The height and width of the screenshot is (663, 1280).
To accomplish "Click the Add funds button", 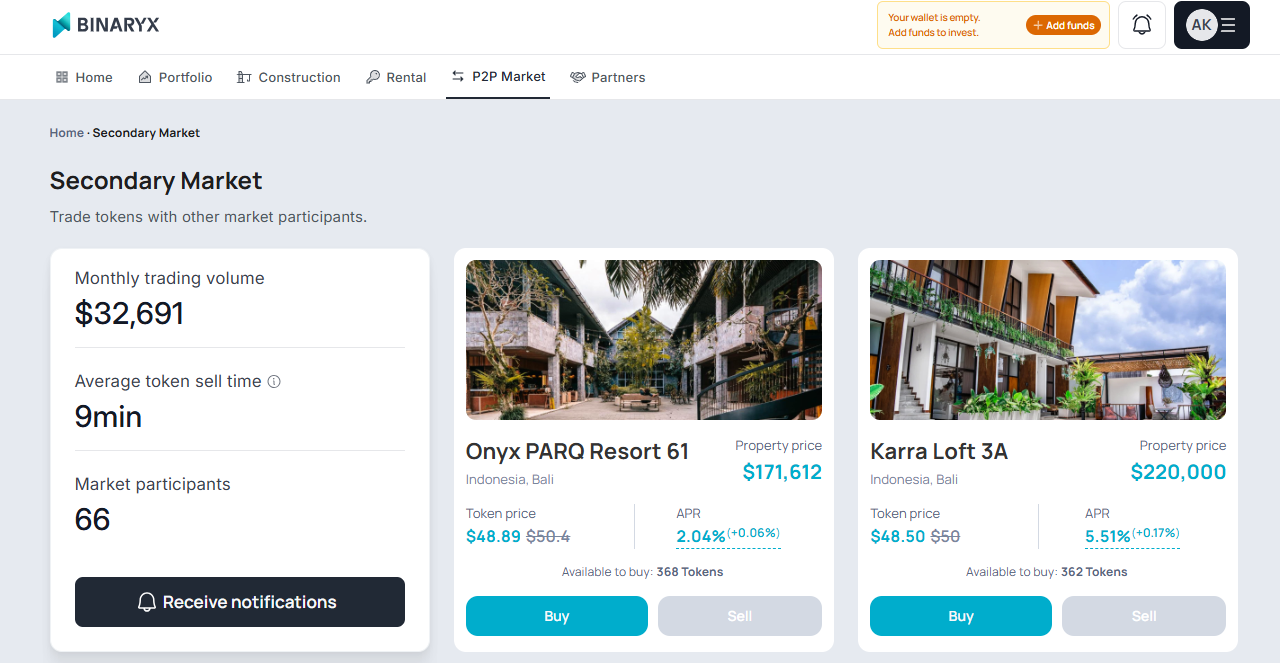I will (x=1063, y=25).
